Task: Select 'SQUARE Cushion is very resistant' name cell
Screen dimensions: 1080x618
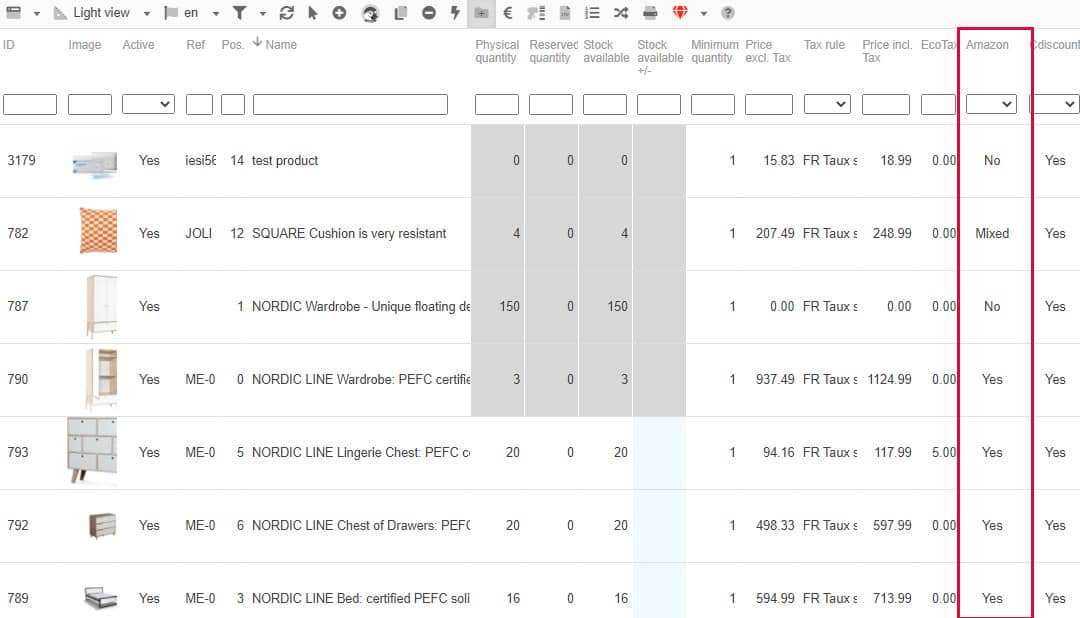Action: pos(349,234)
